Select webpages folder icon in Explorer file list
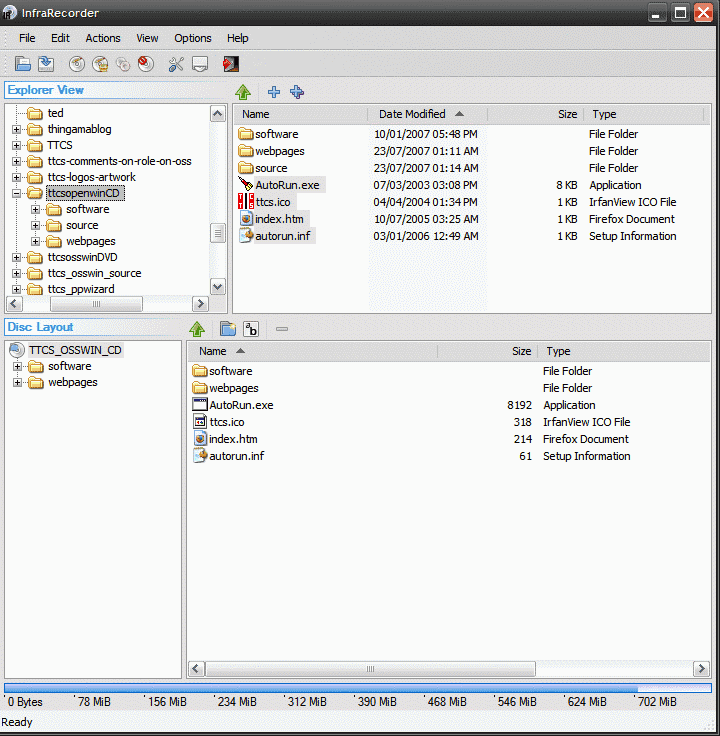The width and height of the screenshot is (720, 736). (x=245, y=151)
